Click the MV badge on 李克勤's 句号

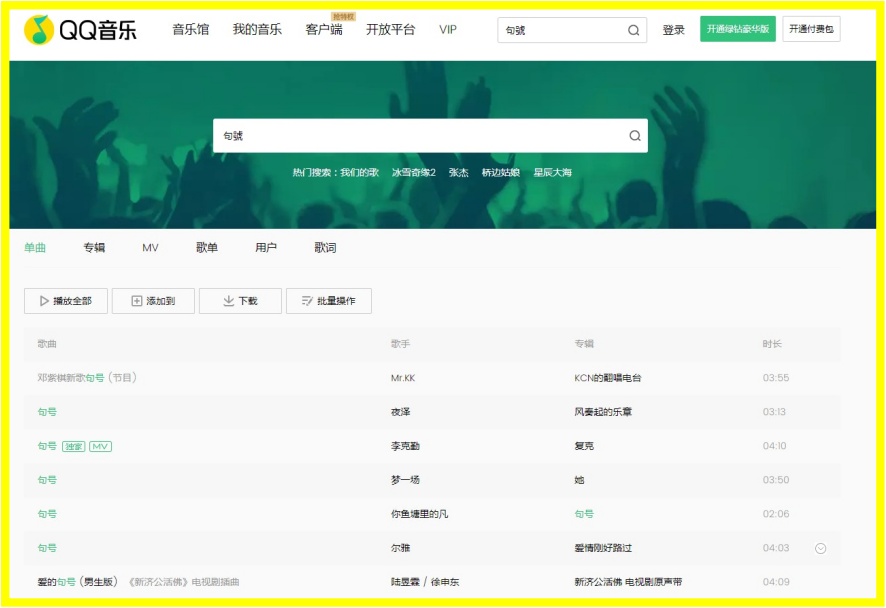[100, 446]
